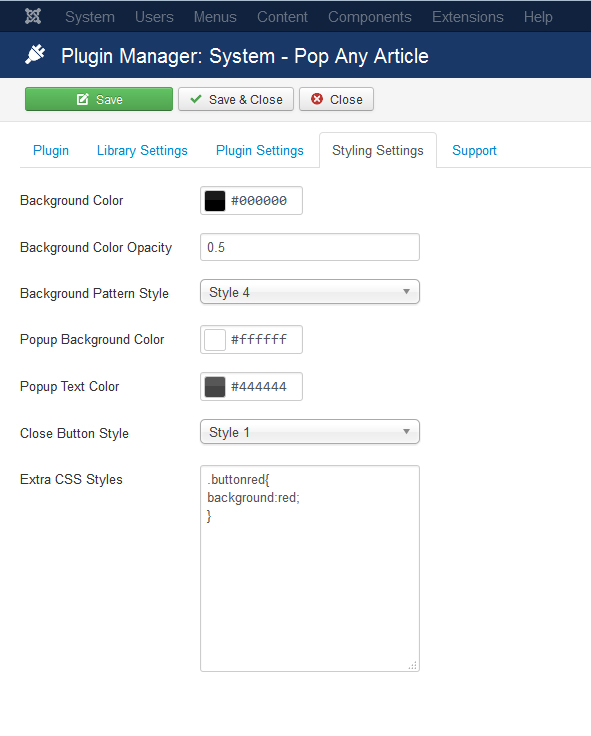Switch to the Plugin Settings tab
The width and height of the screenshot is (591, 736).
tap(260, 150)
